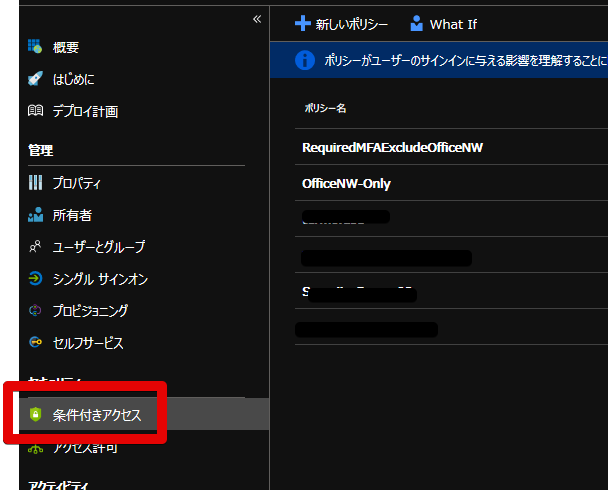This screenshot has width=608, height=490.
Task: Click the blue banner message text
Action: pyautogui.click(x=466, y=60)
